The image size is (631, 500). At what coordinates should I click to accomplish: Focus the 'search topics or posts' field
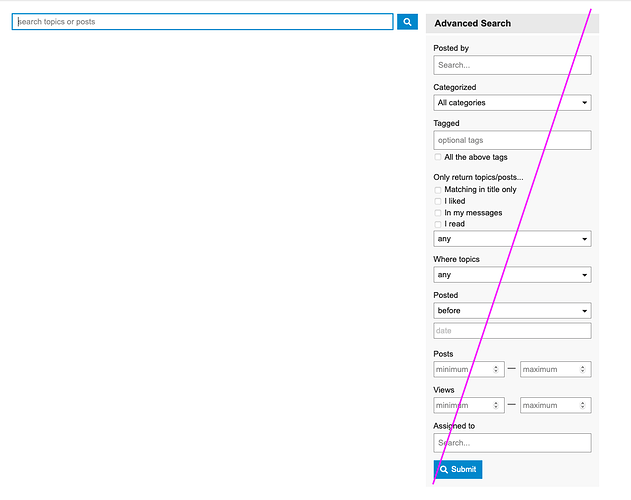[x=202, y=22]
